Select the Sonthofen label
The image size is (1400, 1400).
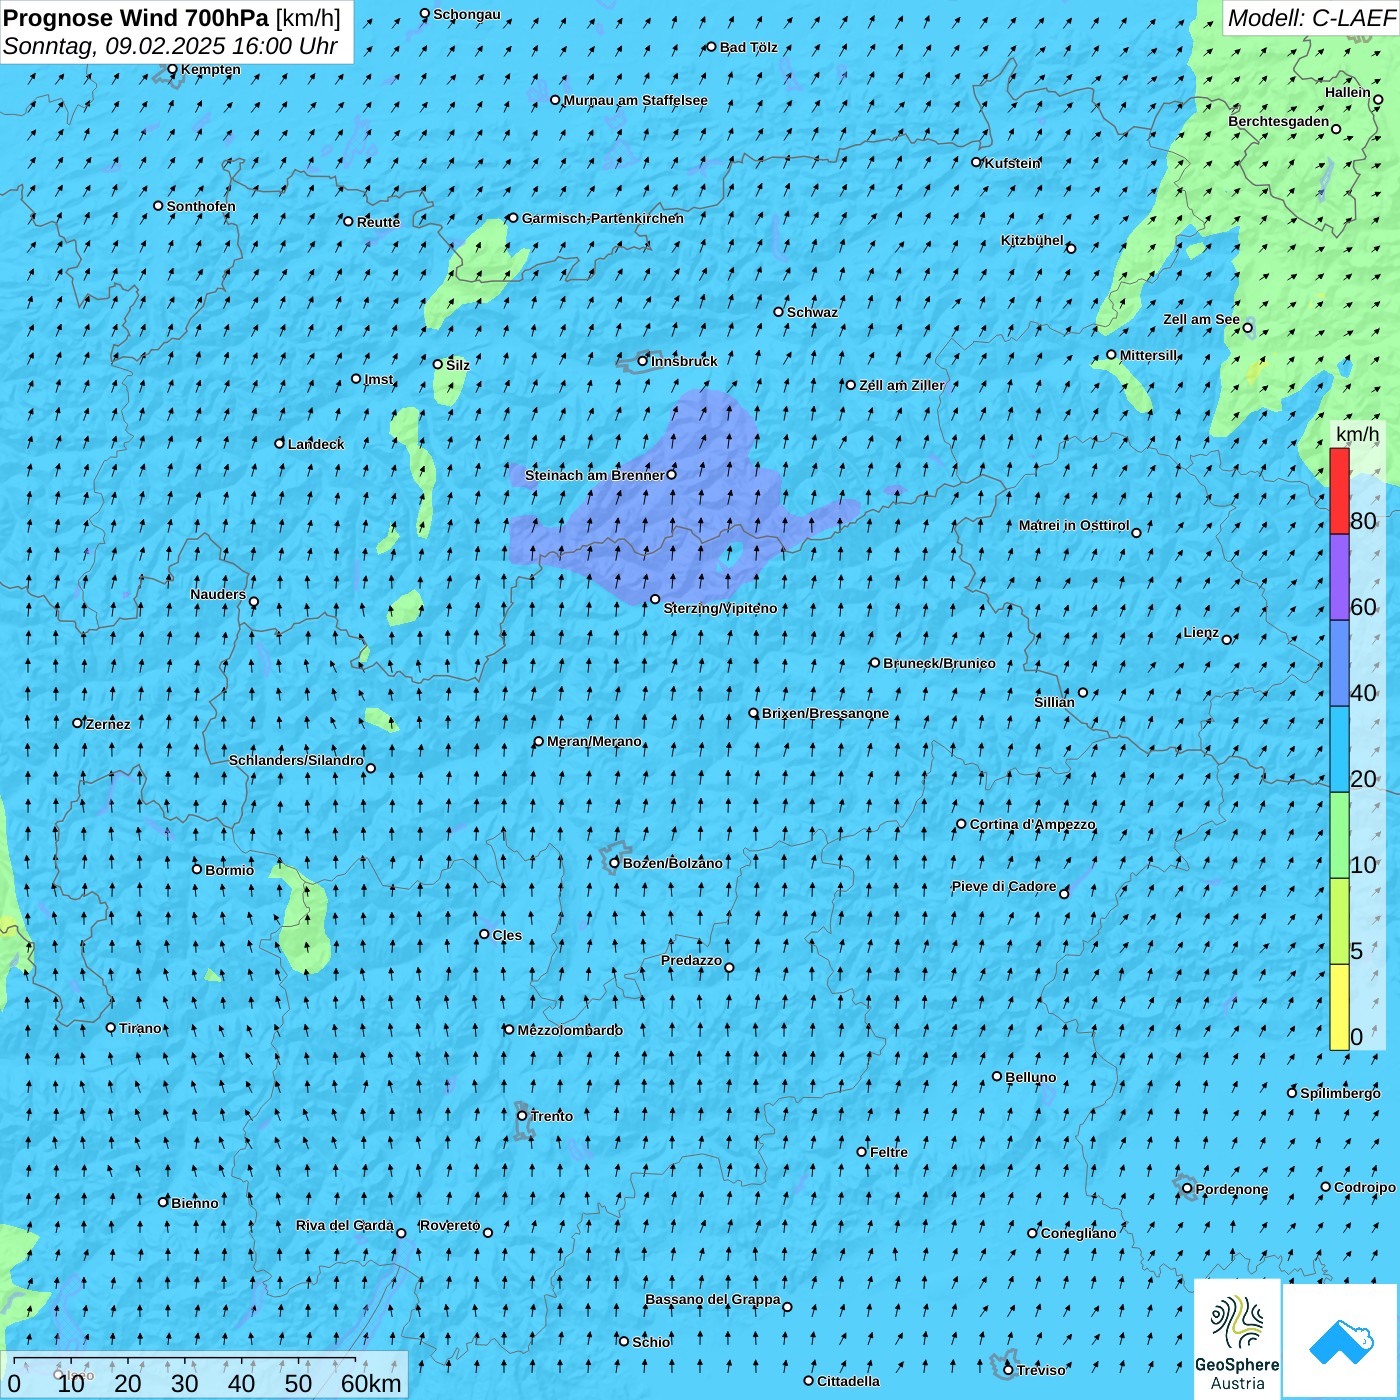pyautogui.click(x=201, y=206)
